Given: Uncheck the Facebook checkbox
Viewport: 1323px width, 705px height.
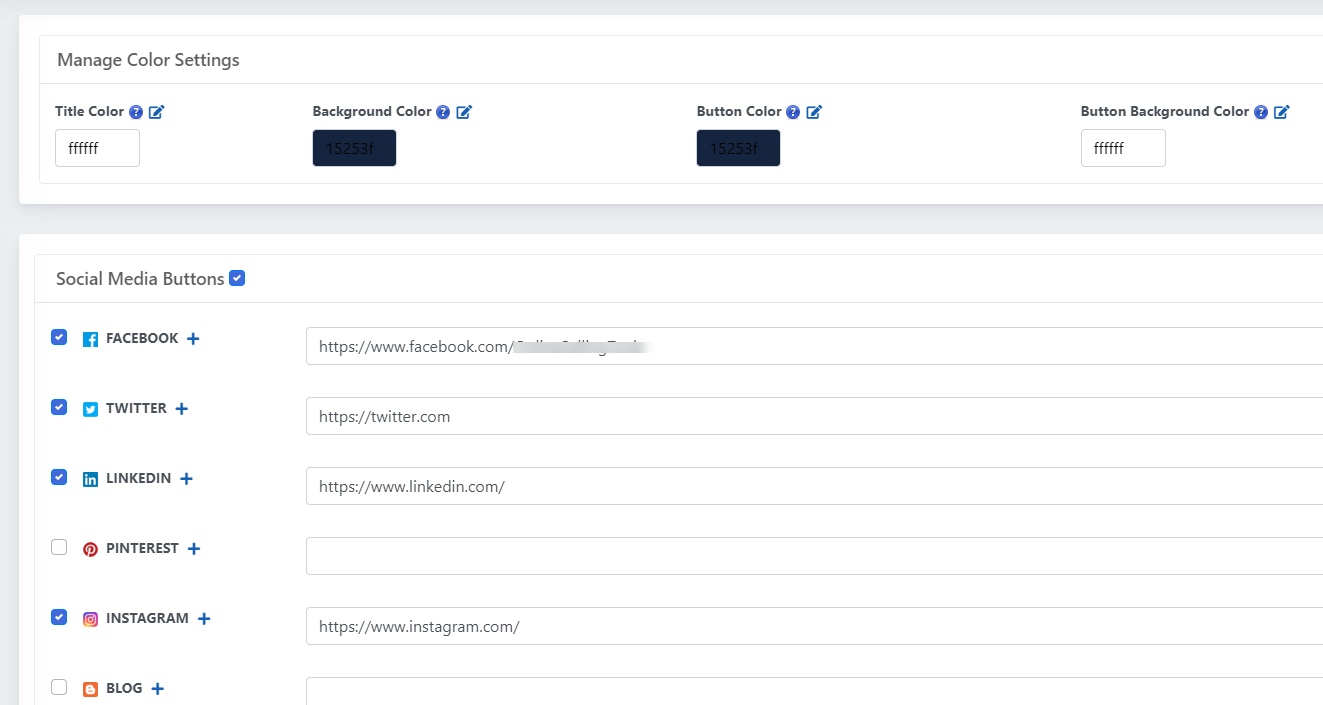Looking at the screenshot, I should pos(59,337).
